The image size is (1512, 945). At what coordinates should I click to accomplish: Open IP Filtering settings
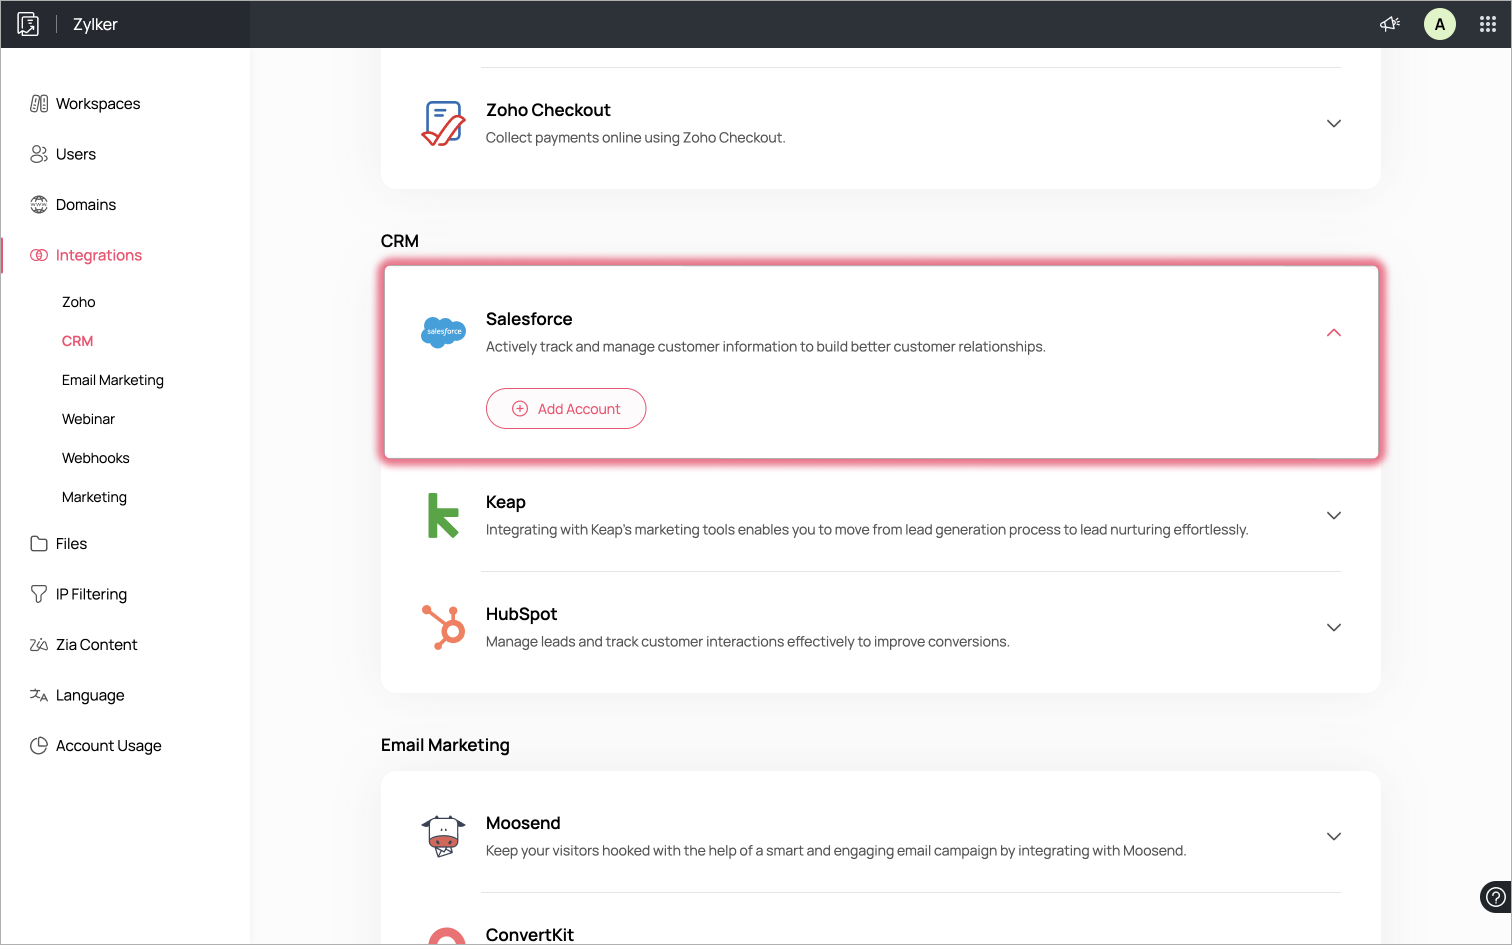click(x=92, y=594)
